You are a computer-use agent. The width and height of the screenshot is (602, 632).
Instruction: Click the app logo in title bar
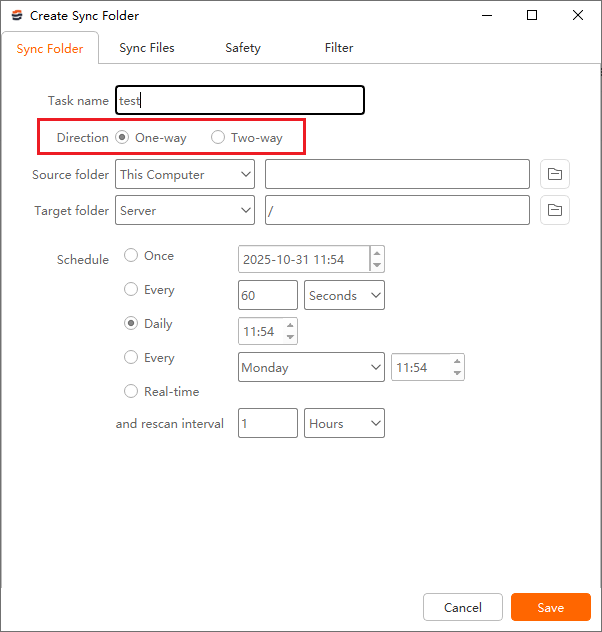coord(16,16)
